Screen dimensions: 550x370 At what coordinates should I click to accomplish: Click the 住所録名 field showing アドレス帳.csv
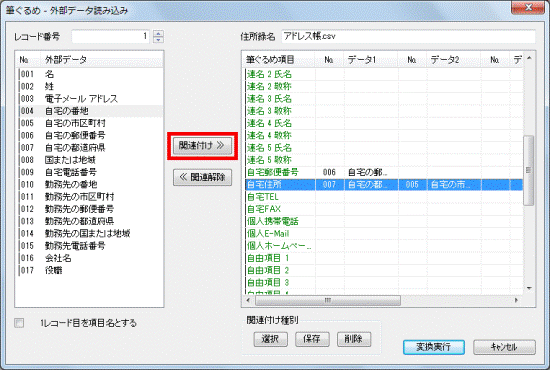[408, 36]
